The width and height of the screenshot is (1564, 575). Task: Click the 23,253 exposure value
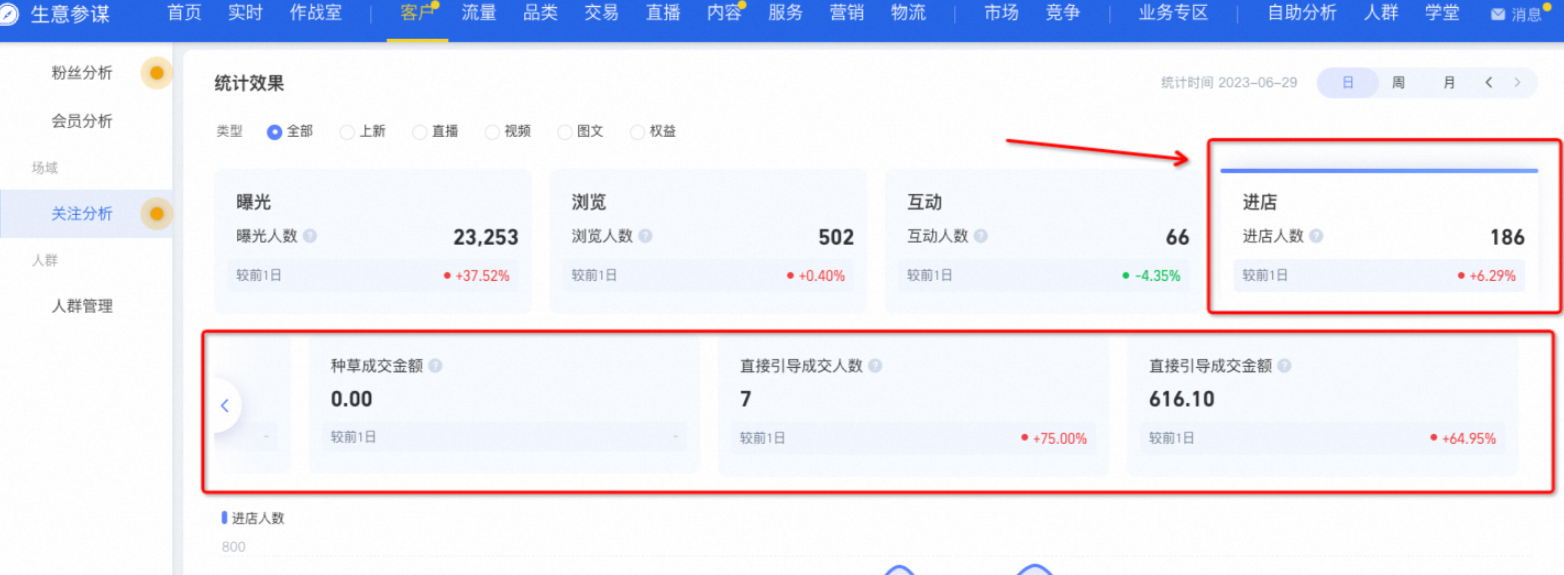(486, 237)
